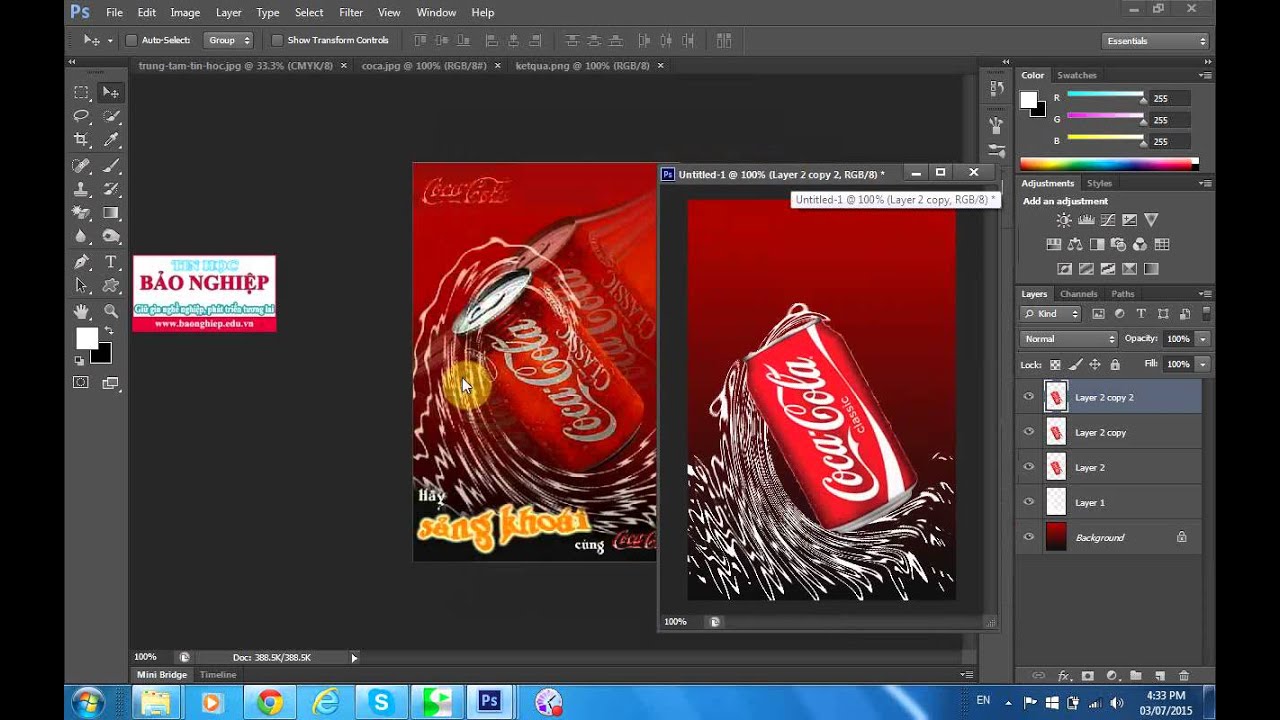Toggle lock all for the layer
Image resolution: width=1280 pixels, height=720 pixels.
coord(1115,365)
